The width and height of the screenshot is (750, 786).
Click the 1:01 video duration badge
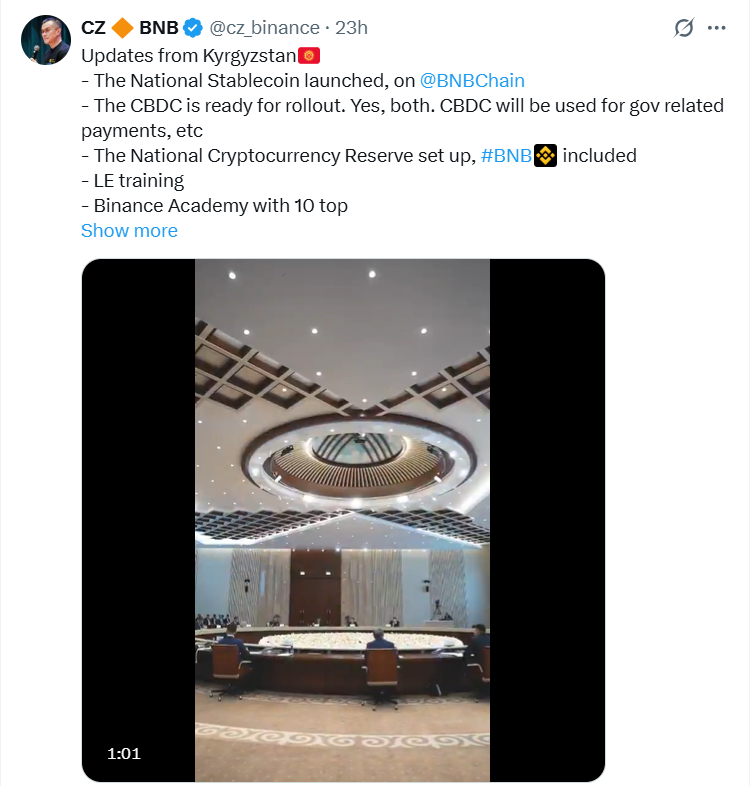click(x=124, y=753)
